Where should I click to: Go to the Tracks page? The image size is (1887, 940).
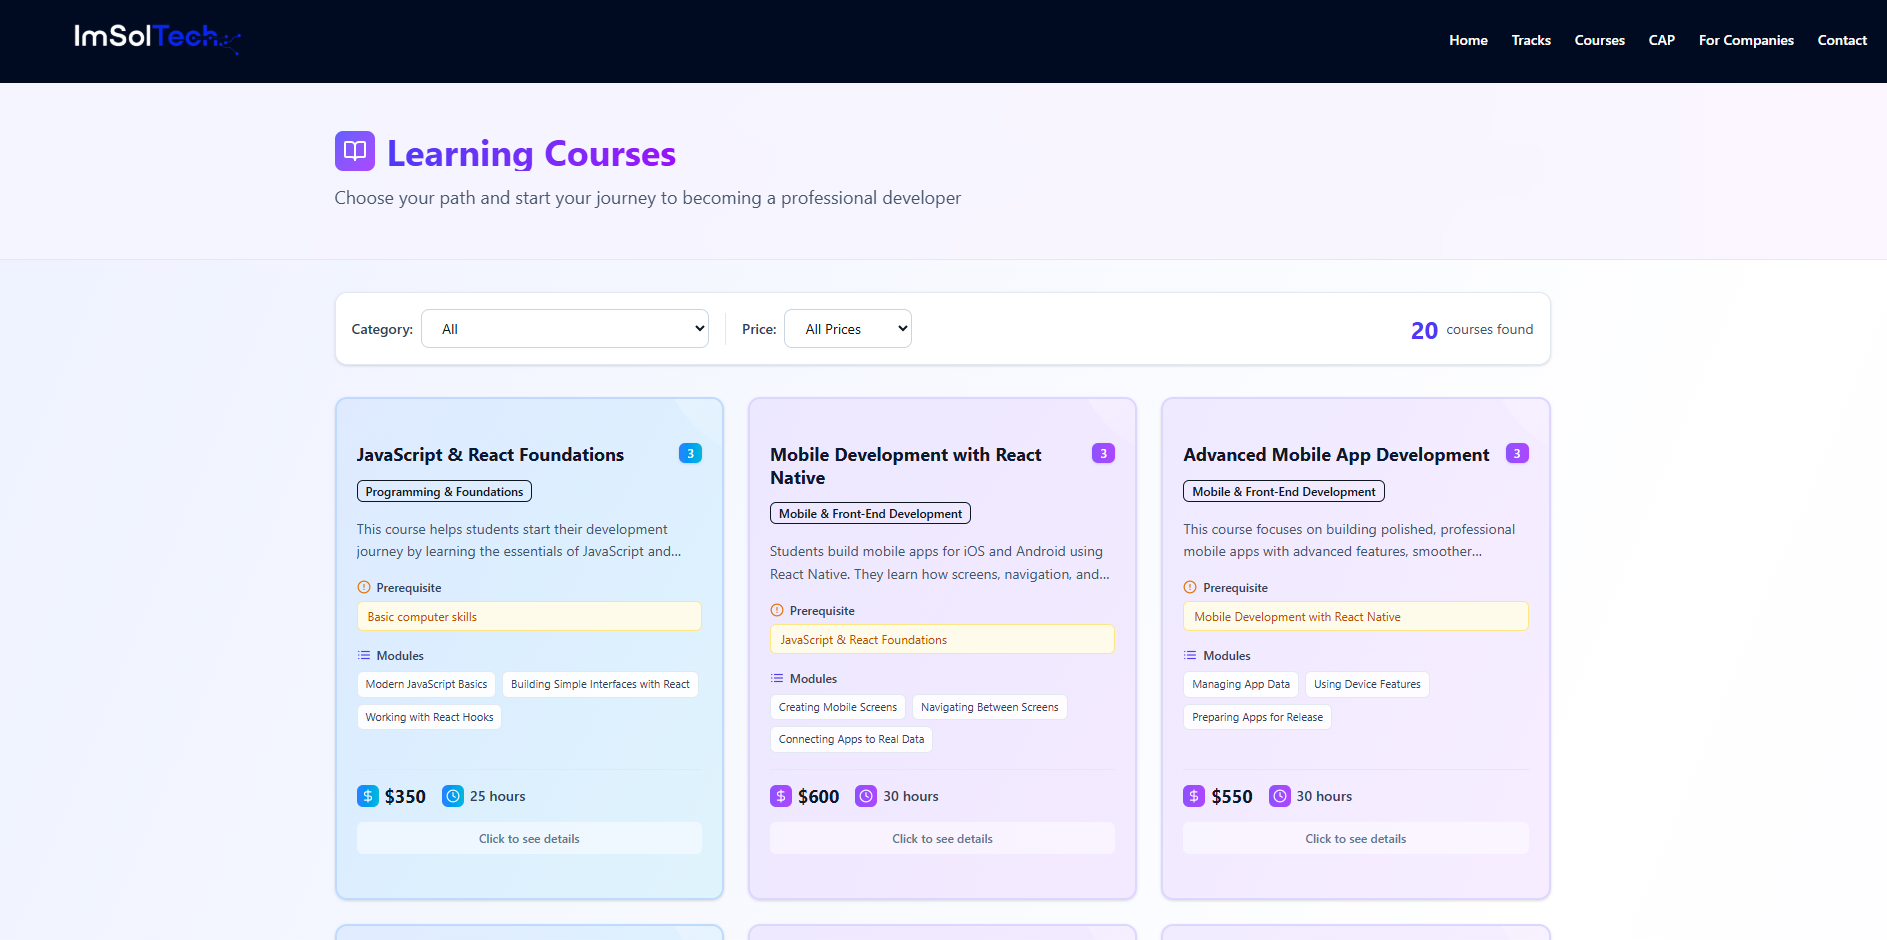point(1531,41)
